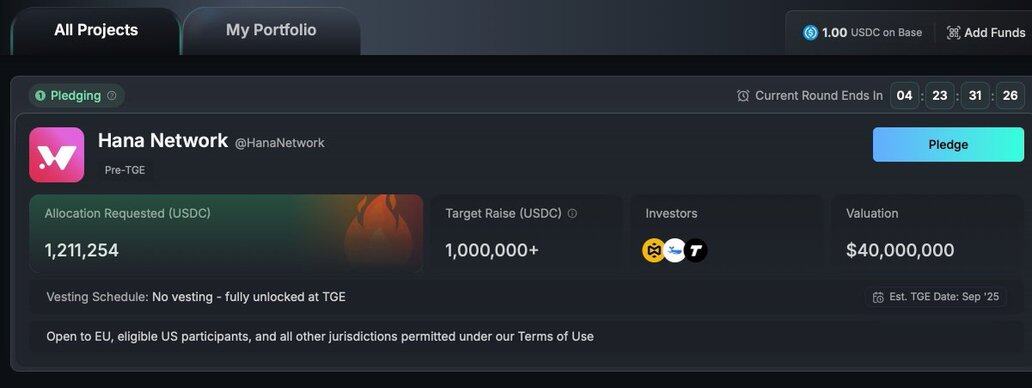Click the alarm clock icon by countdown

[x=743, y=96]
